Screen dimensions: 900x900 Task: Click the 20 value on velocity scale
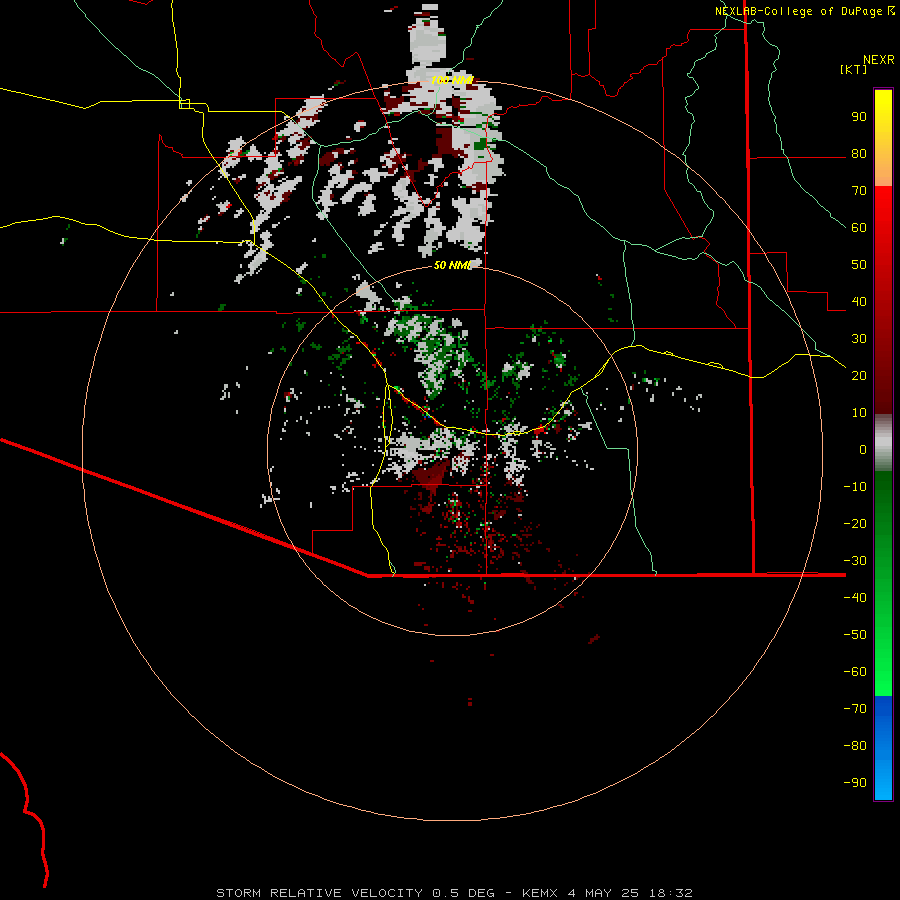[859, 375]
